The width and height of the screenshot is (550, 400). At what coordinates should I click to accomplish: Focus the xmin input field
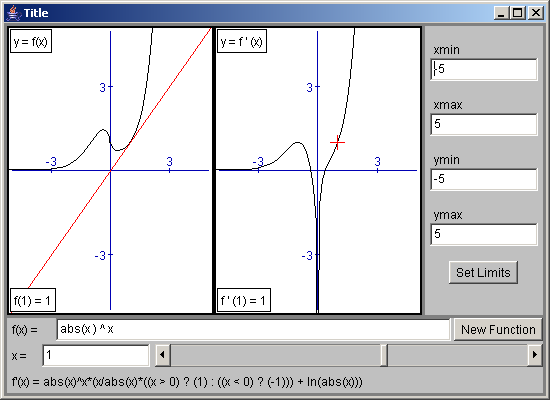[484, 69]
